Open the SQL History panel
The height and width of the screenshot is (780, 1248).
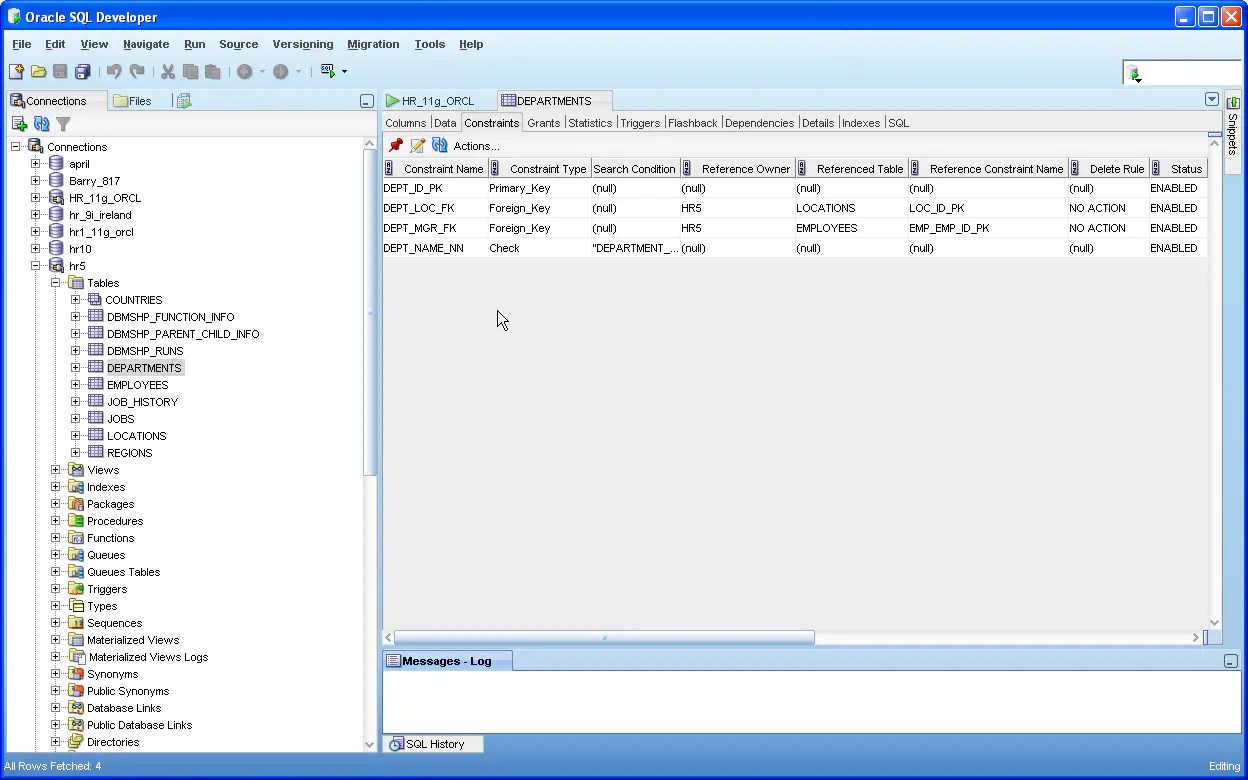(x=432, y=744)
